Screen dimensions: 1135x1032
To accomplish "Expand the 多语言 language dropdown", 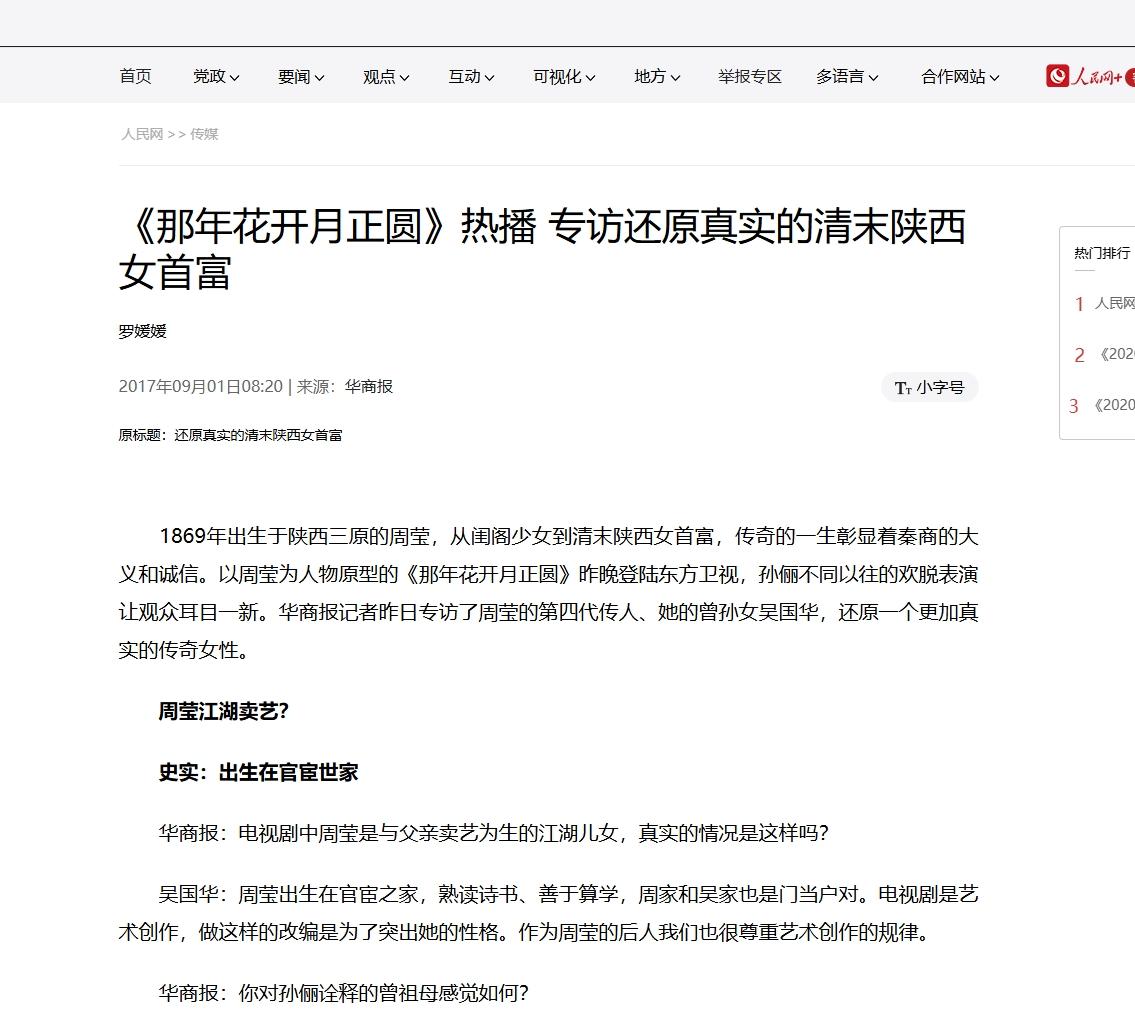I will [847, 77].
